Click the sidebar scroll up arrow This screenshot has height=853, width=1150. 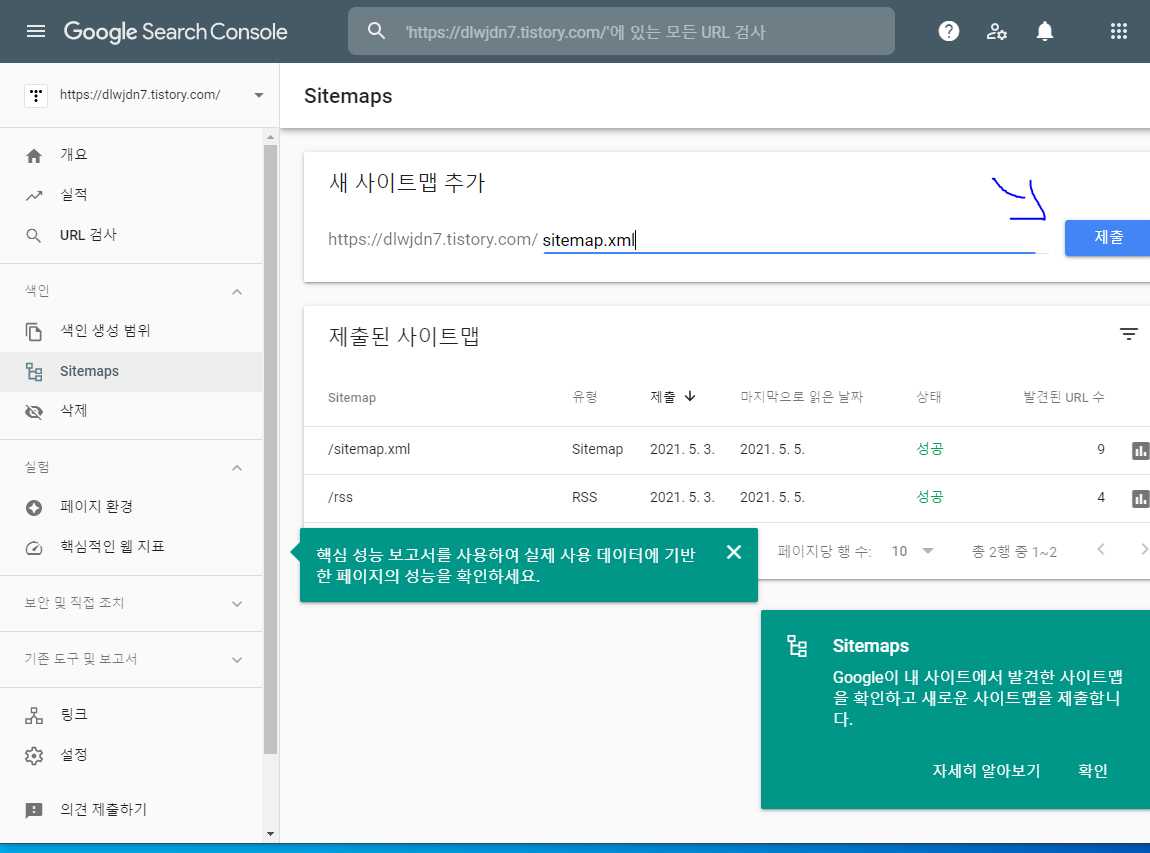[x=270, y=137]
